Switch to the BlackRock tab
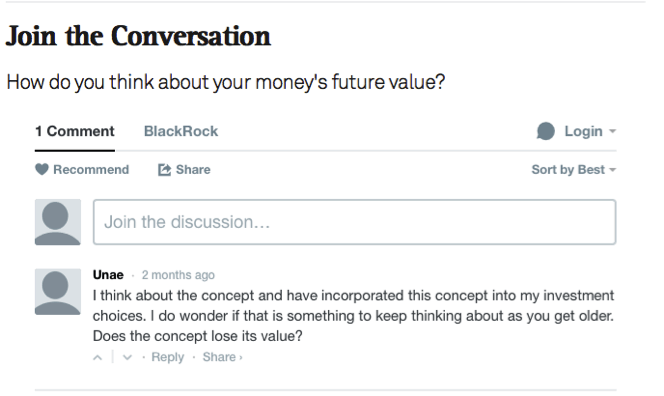 click(181, 131)
